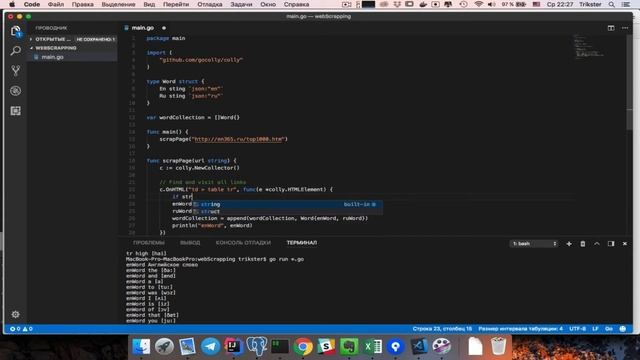The height and width of the screenshot is (360, 640).
Task: Open Microsoft Excel in the Dock
Action: pyautogui.click(x=372, y=347)
